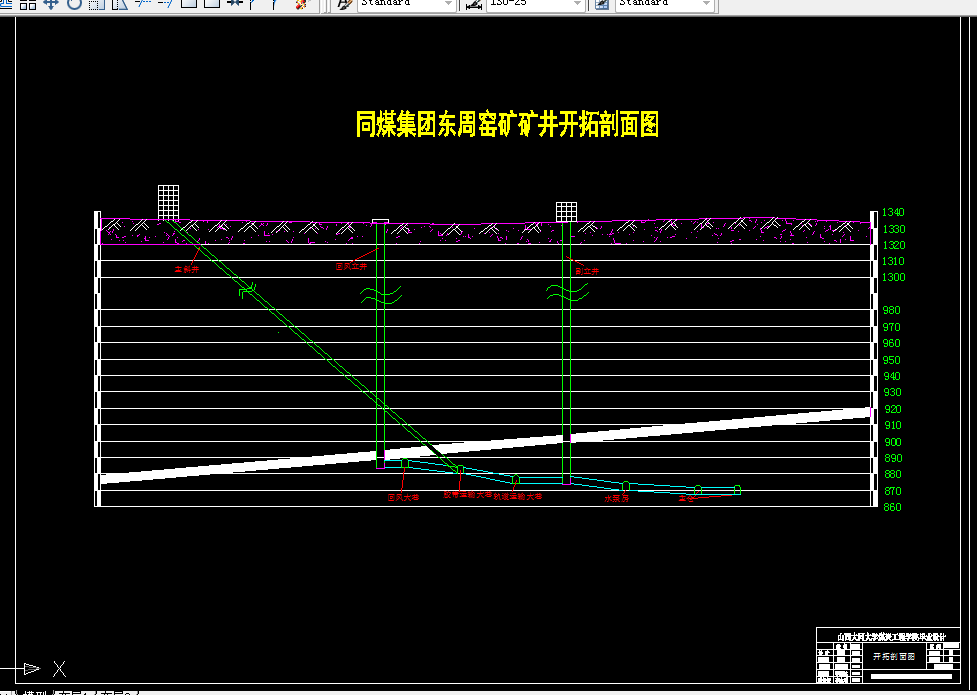Select the Array tool in Modify toolbar
This screenshot has width=977, height=695.
28,4
